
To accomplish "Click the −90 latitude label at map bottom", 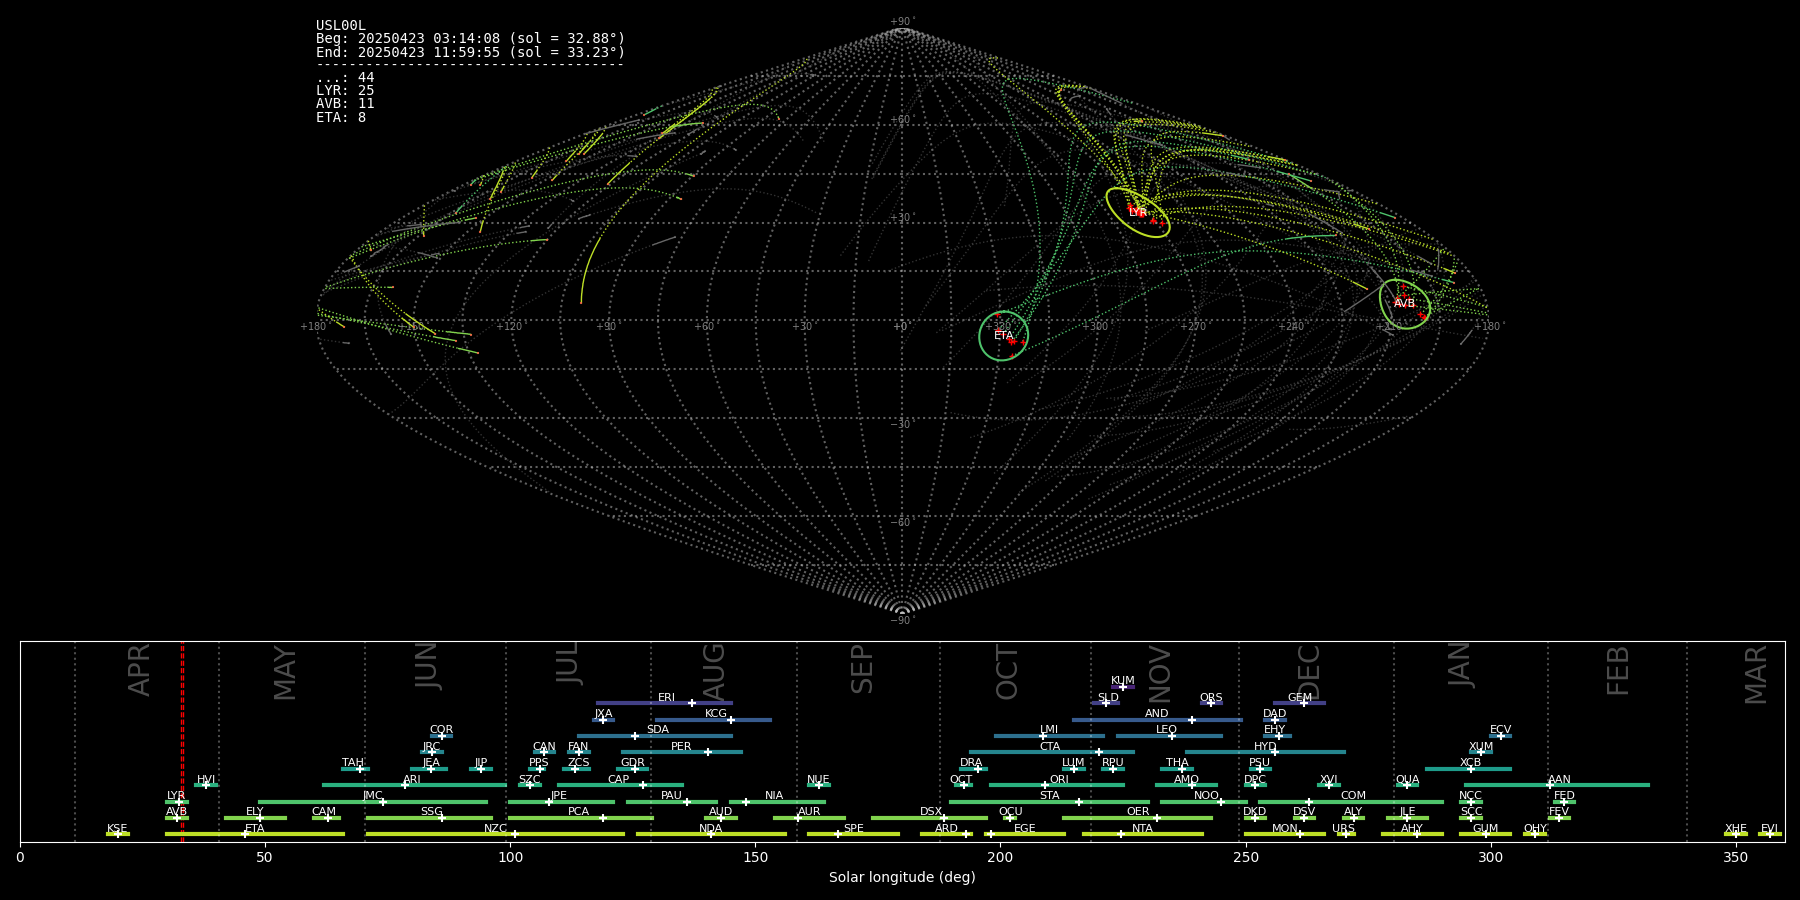I will tap(902, 621).
